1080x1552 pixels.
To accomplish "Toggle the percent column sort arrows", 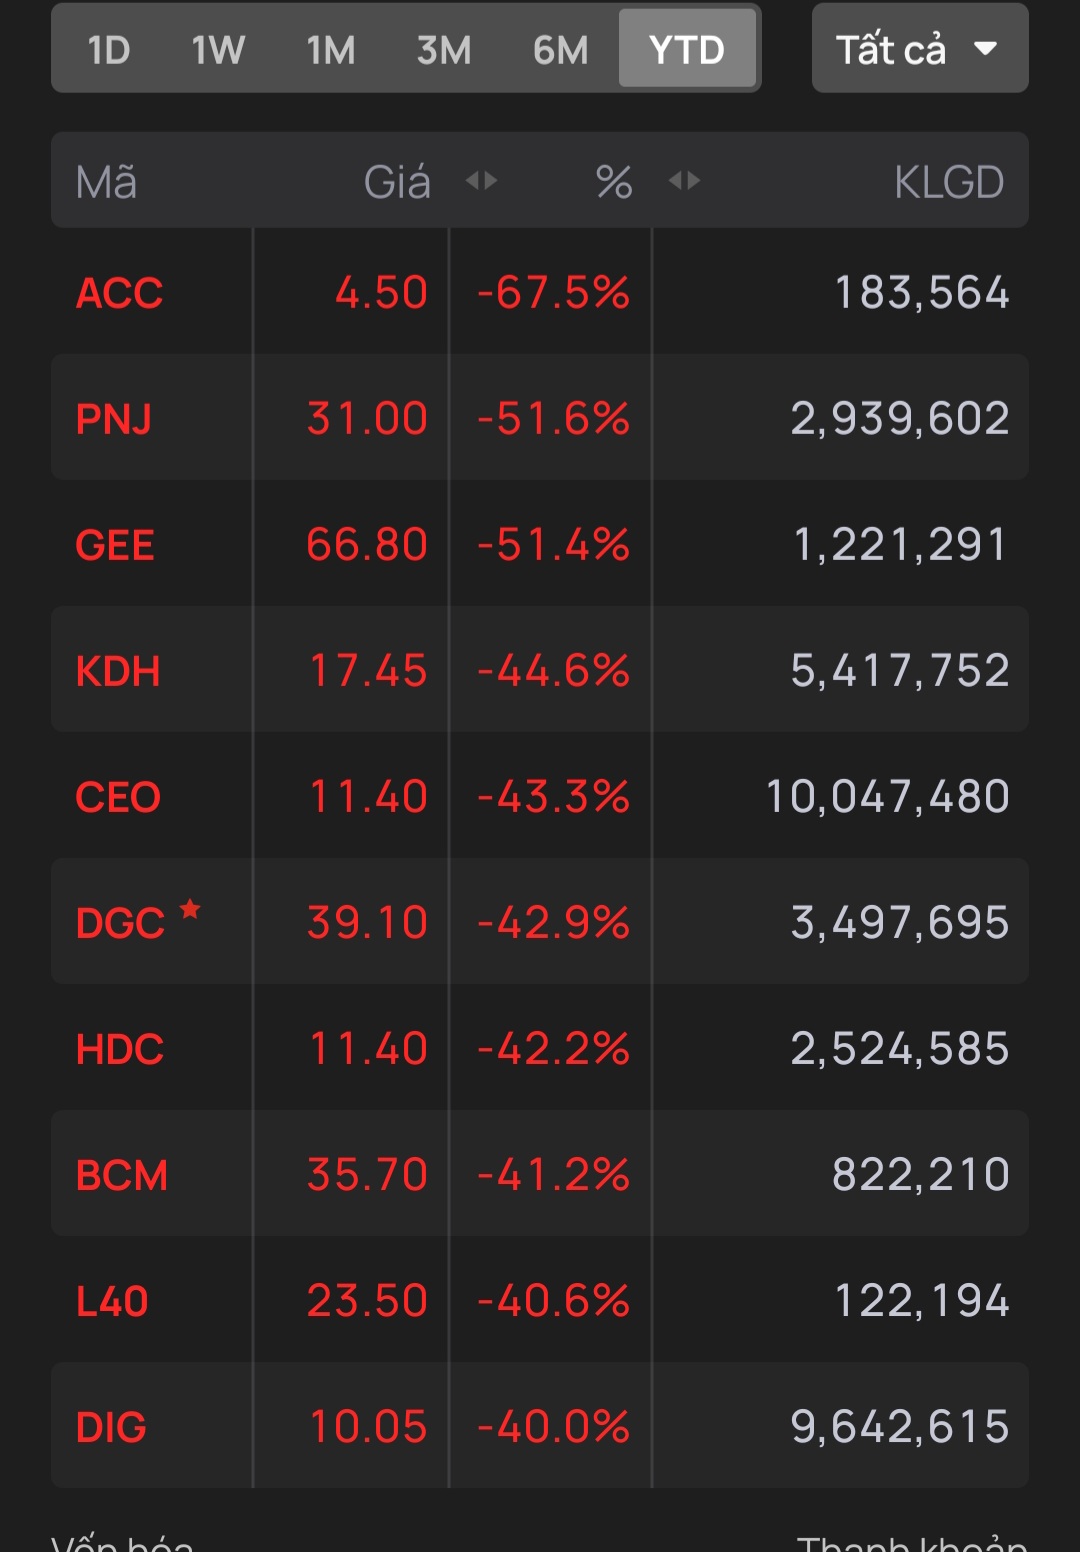I will click(x=684, y=181).
